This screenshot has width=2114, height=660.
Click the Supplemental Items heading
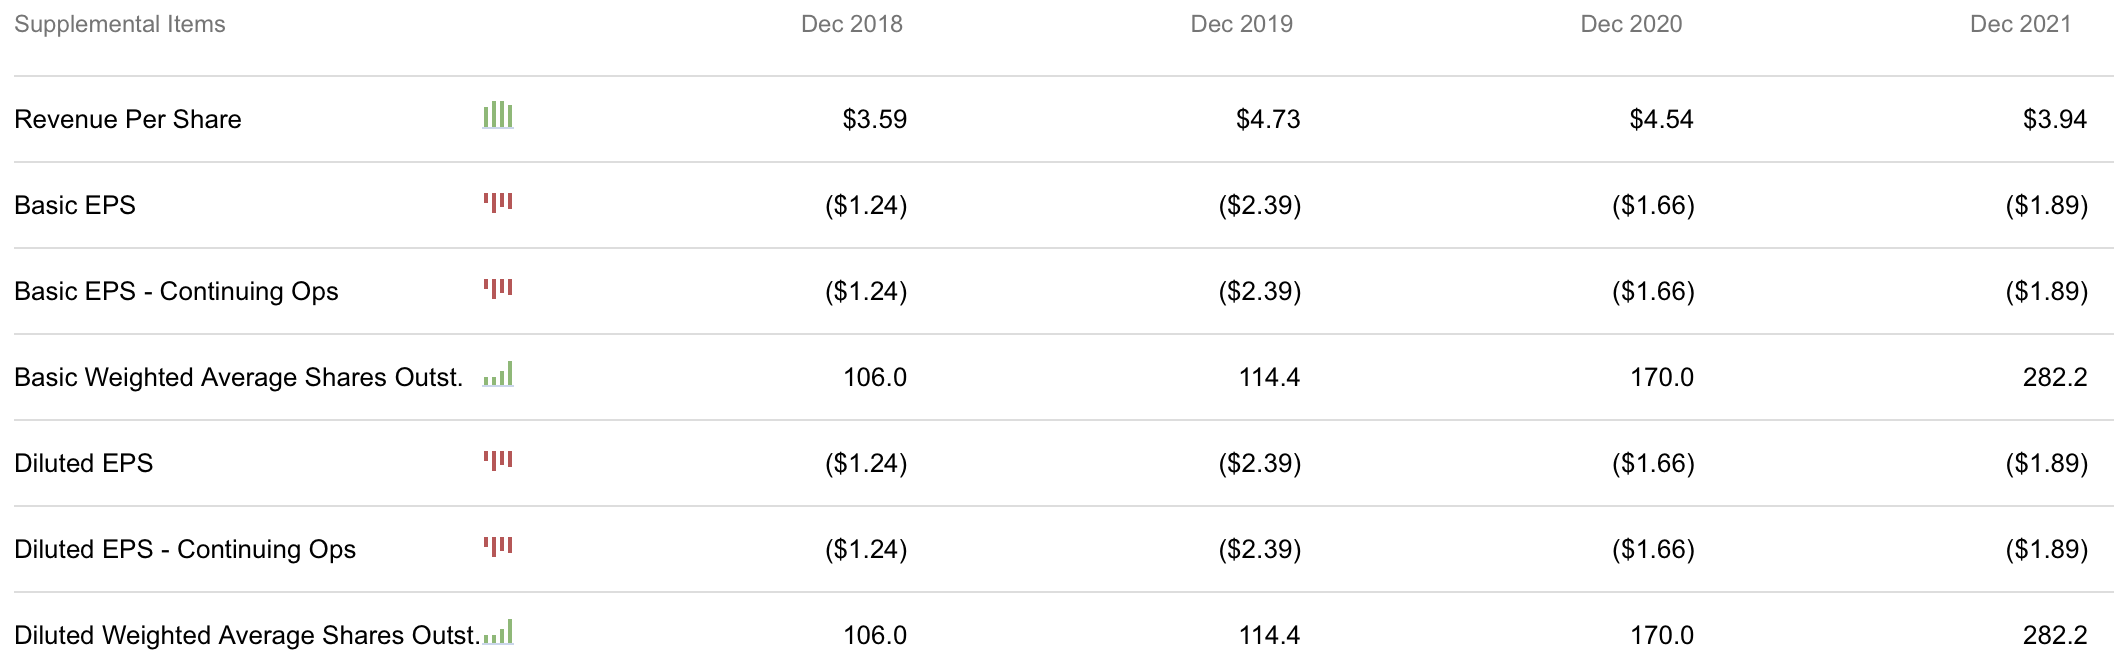click(x=120, y=24)
